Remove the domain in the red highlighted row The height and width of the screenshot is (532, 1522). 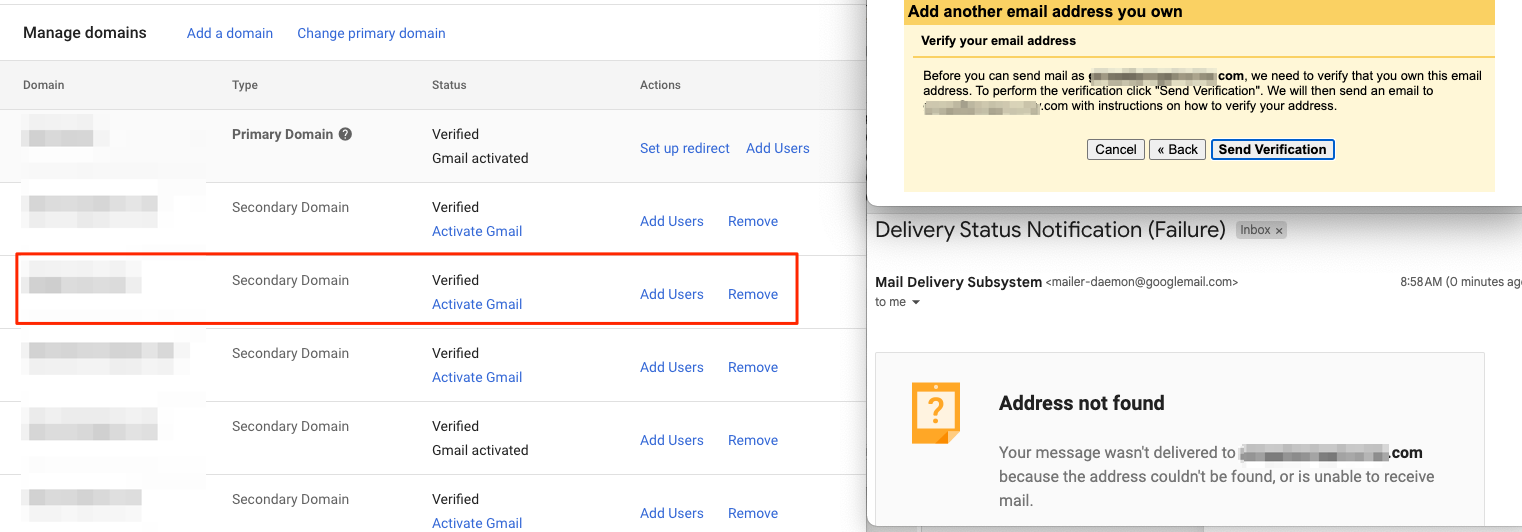coord(753,294)
